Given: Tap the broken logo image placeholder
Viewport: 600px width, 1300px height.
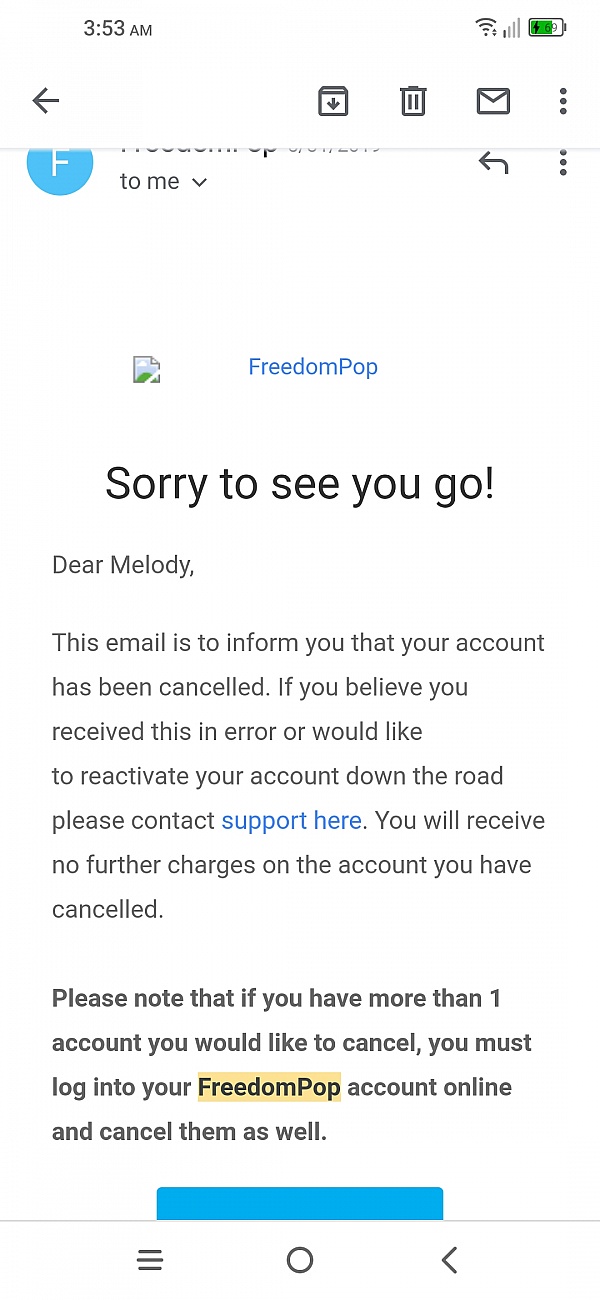Looking at the screenshot, I should tap(147, 370).
